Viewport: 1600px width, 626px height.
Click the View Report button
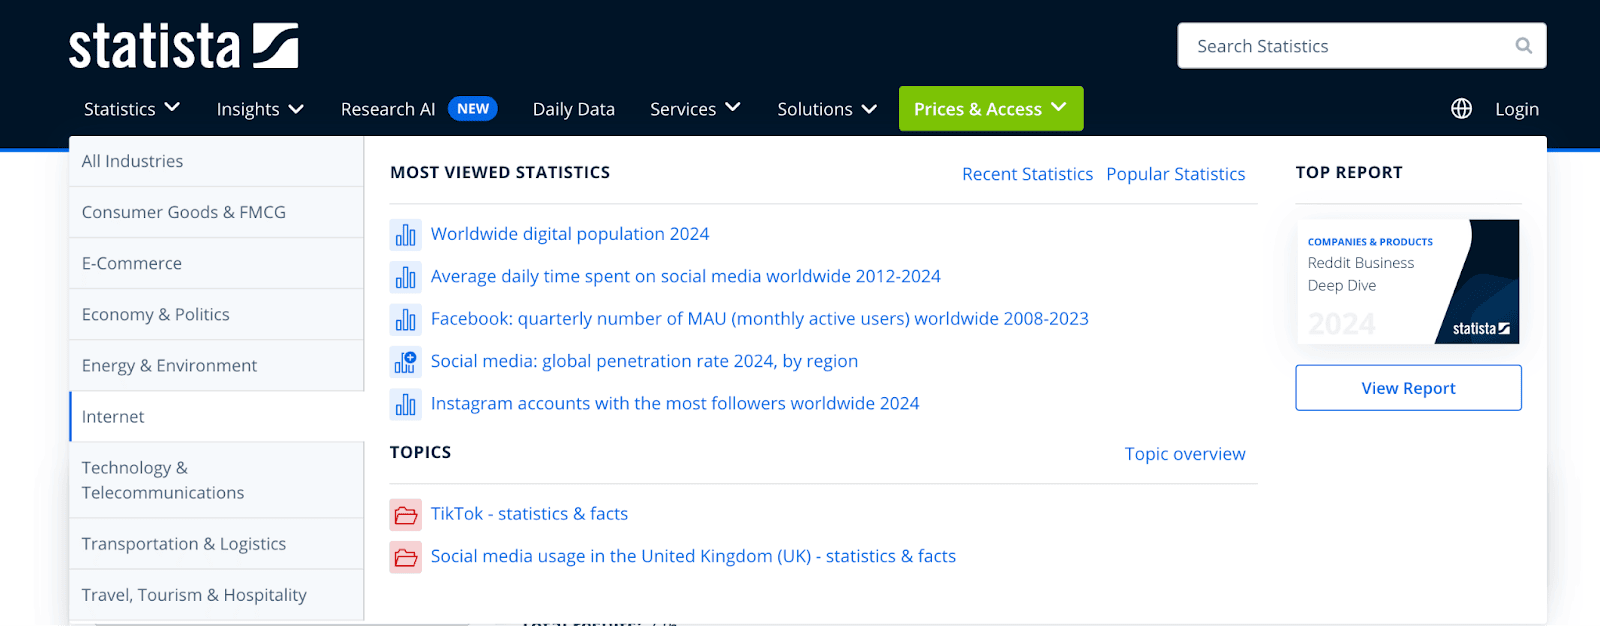tap(1408, 388)
